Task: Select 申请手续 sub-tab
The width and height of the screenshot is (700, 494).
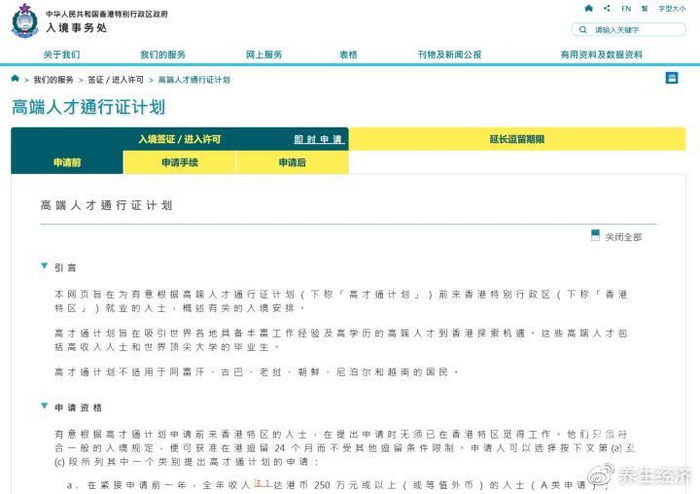Action: 179,162
